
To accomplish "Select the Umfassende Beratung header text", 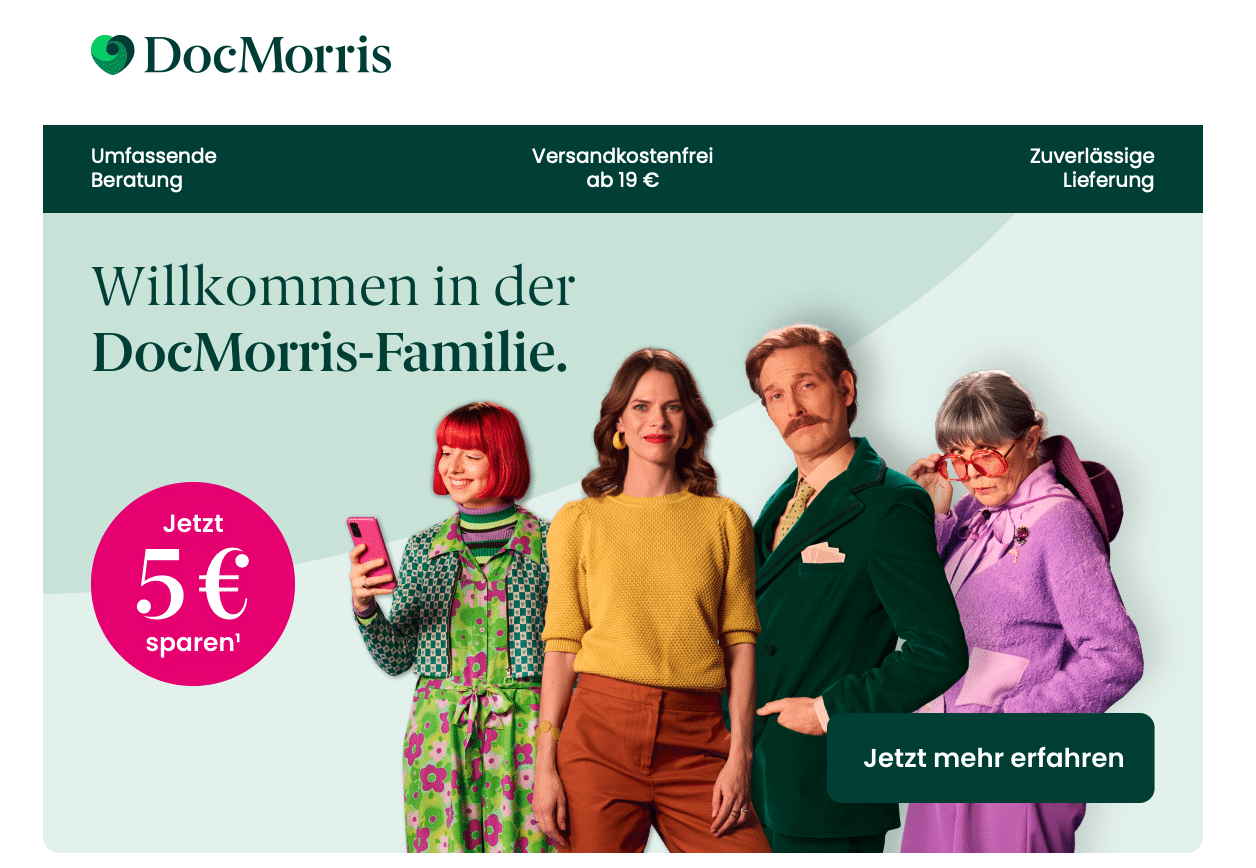I will 154,168.
